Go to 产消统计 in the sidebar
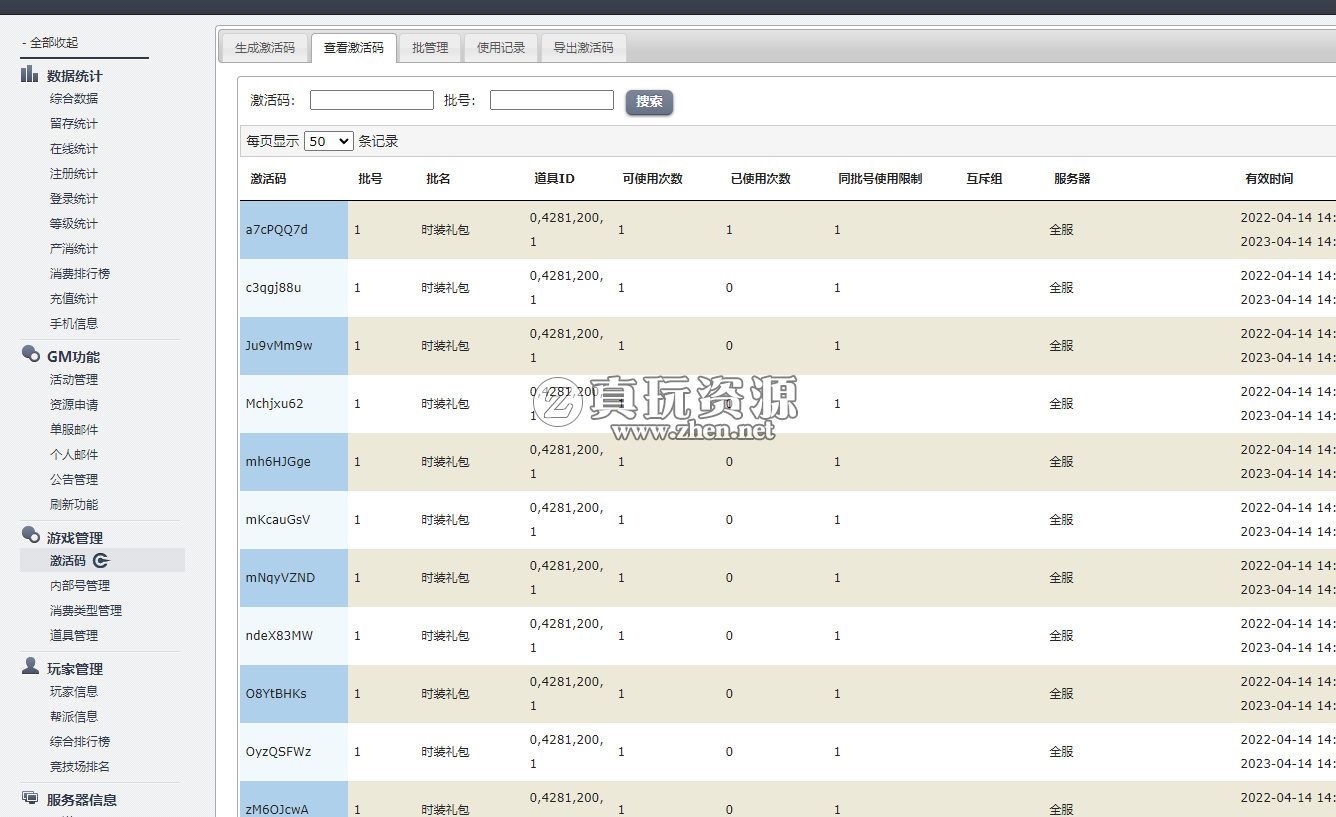Viewport: 1336px width, 817px height. tap(74, 249)
